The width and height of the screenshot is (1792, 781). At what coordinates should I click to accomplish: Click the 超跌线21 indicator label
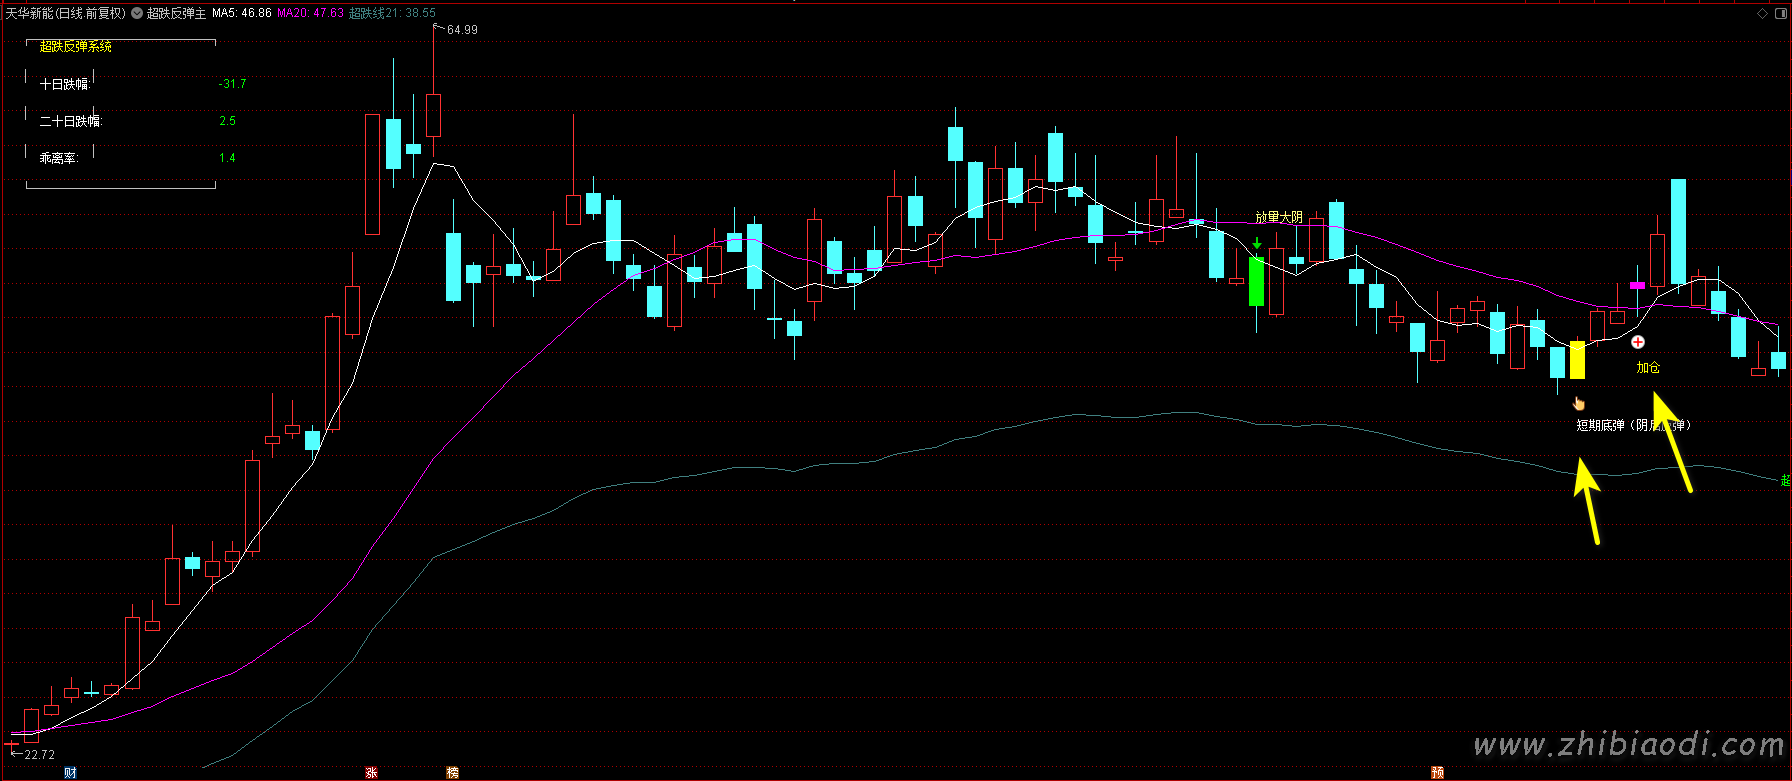(392, 13)
